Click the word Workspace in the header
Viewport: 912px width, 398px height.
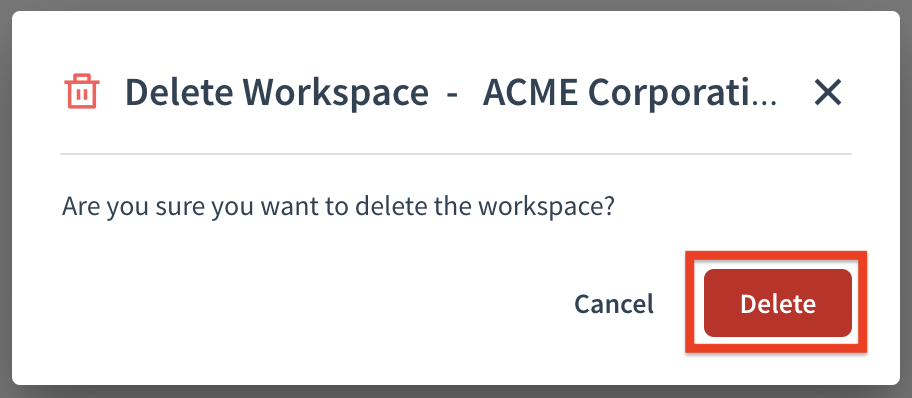336,92
